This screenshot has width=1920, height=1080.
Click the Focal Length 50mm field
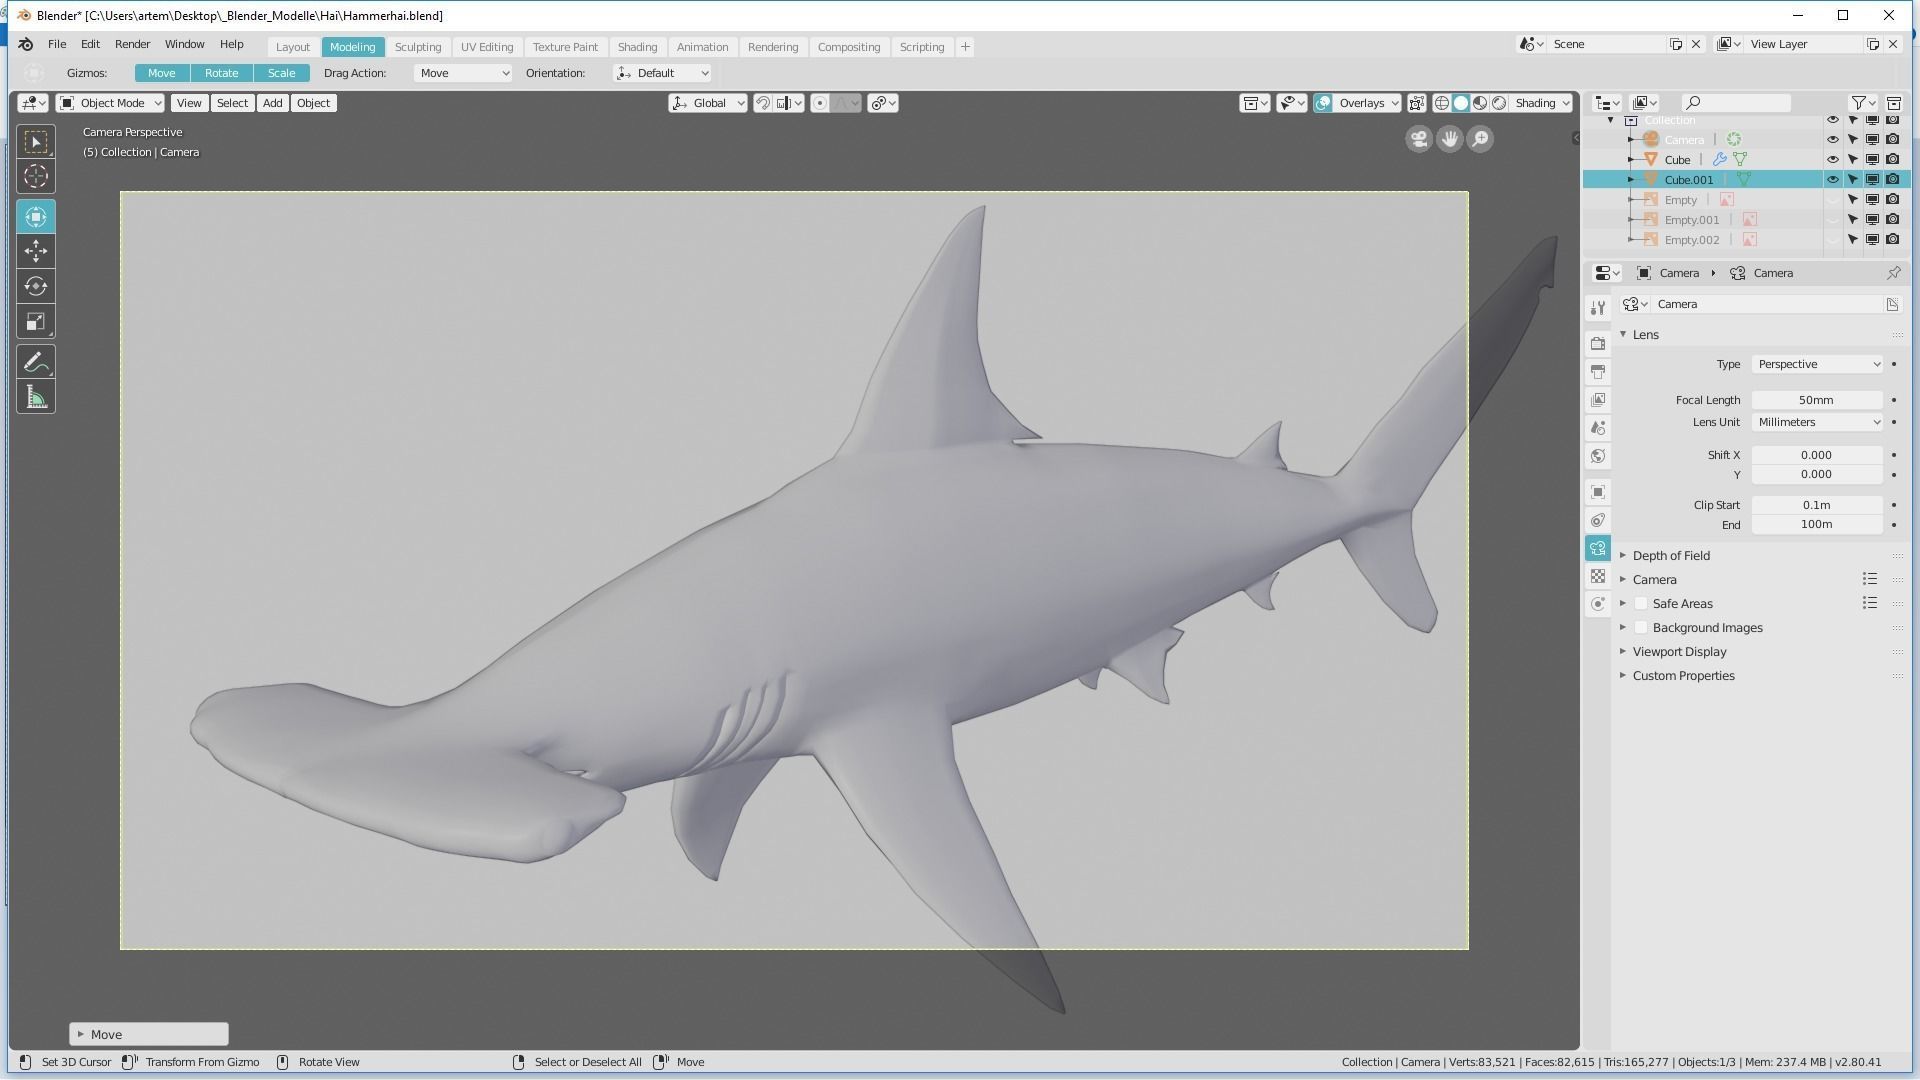[1817, 400]
